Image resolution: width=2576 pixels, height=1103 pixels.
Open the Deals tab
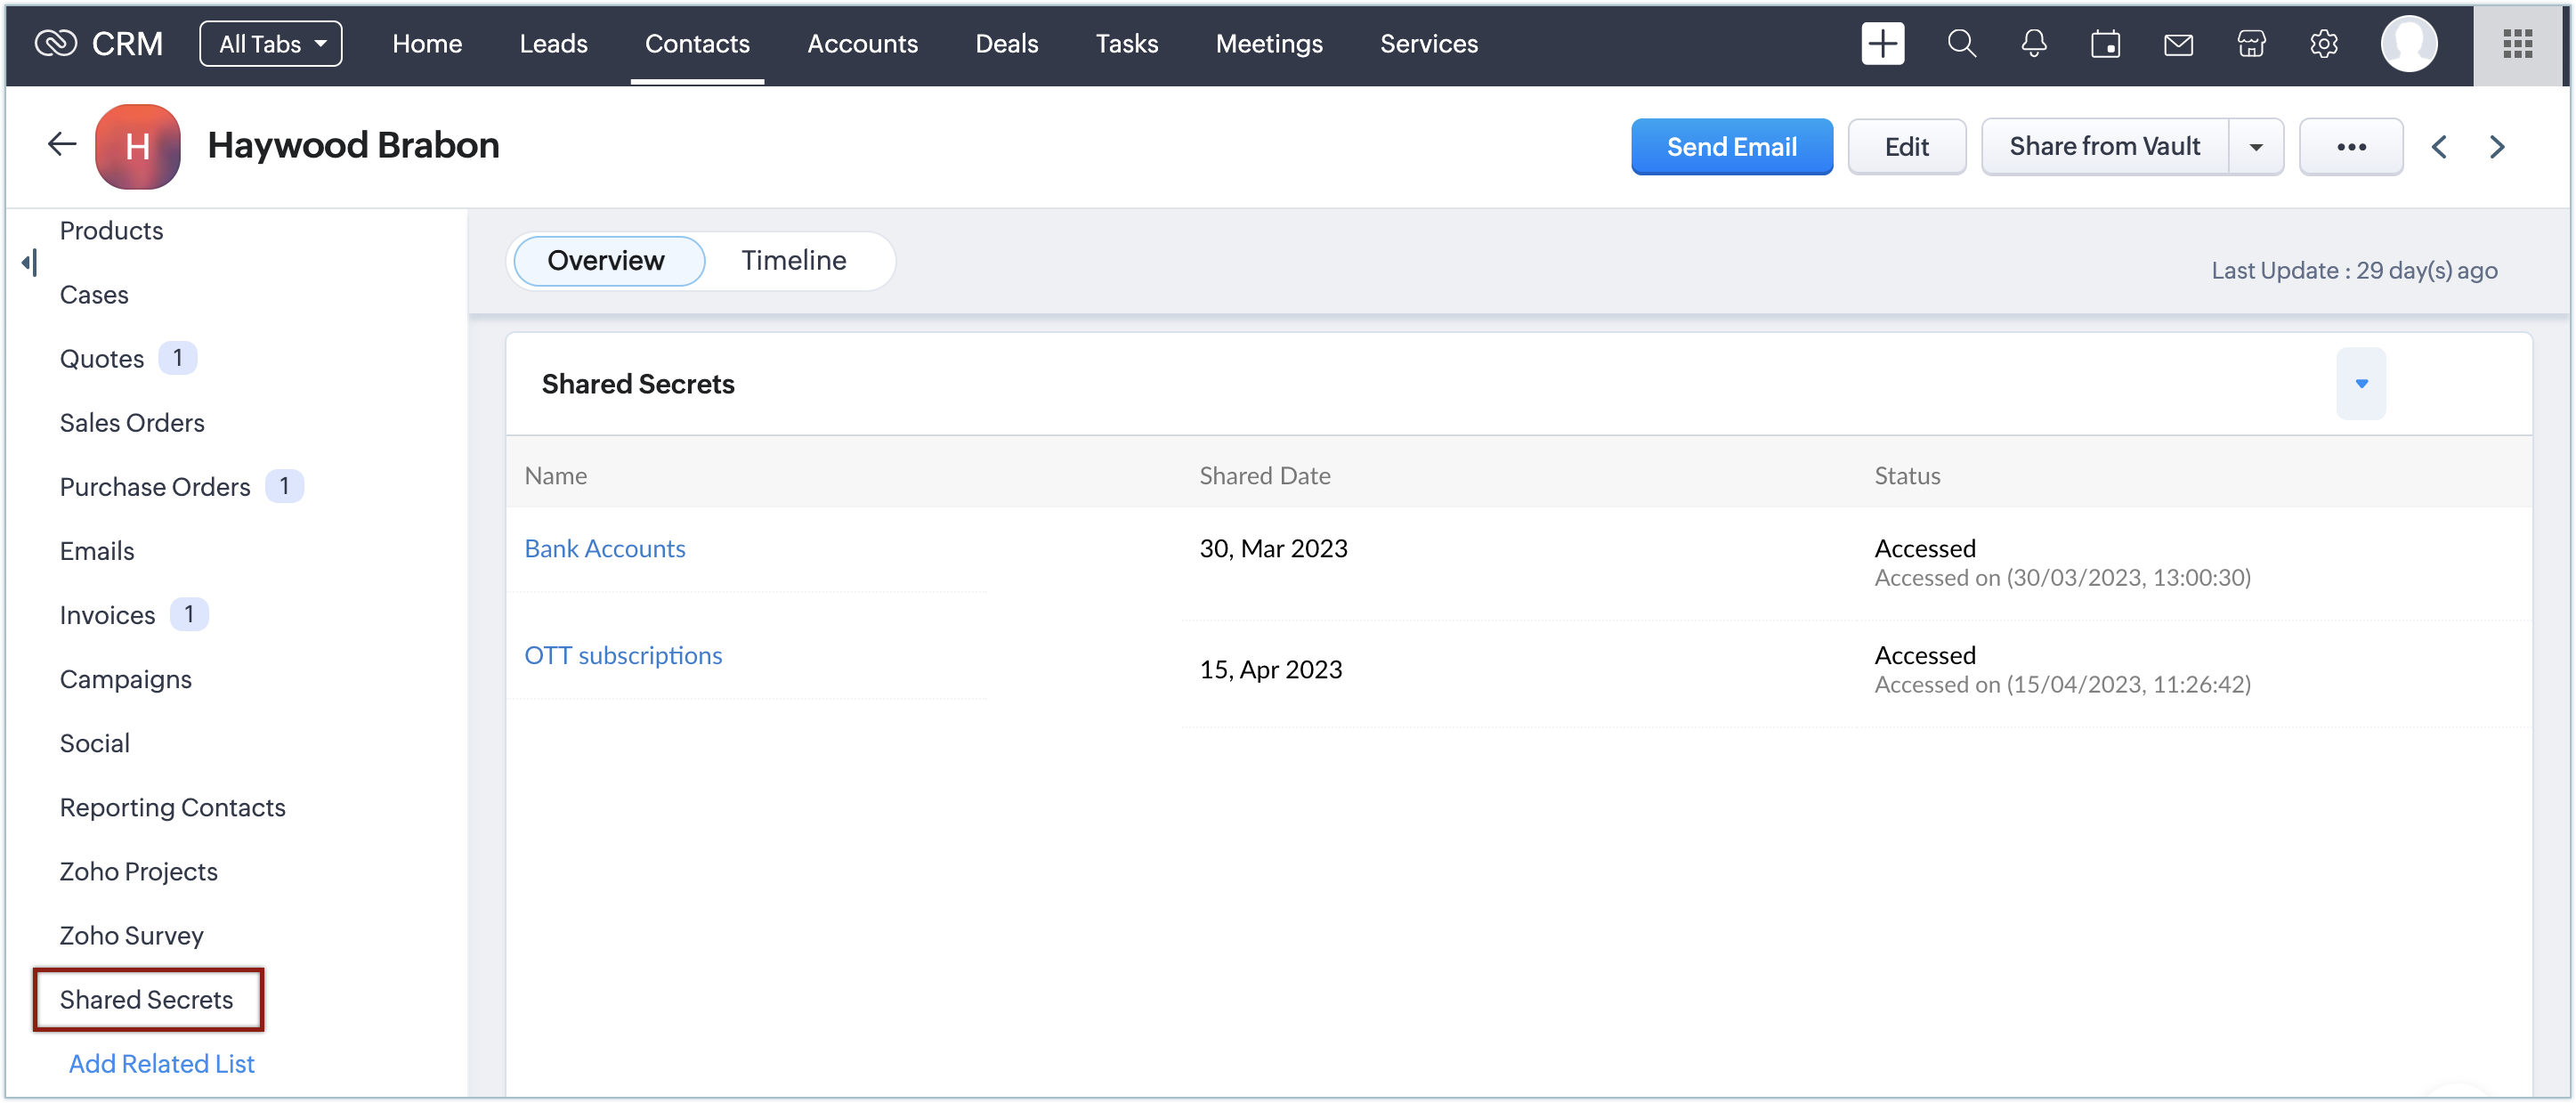tap(1006, 44)
